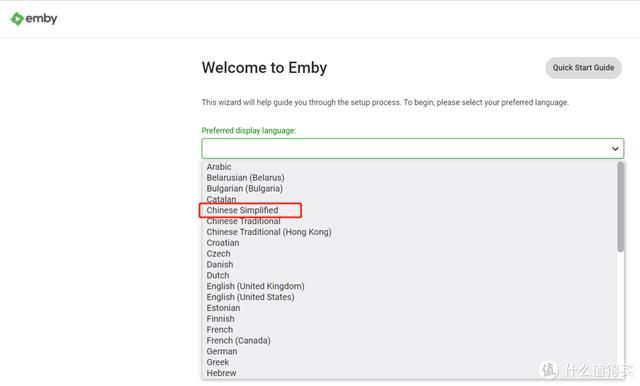Expand the preferred display language dropdown arrow
This screenshot has width=640, height=386.
(615, 149)
